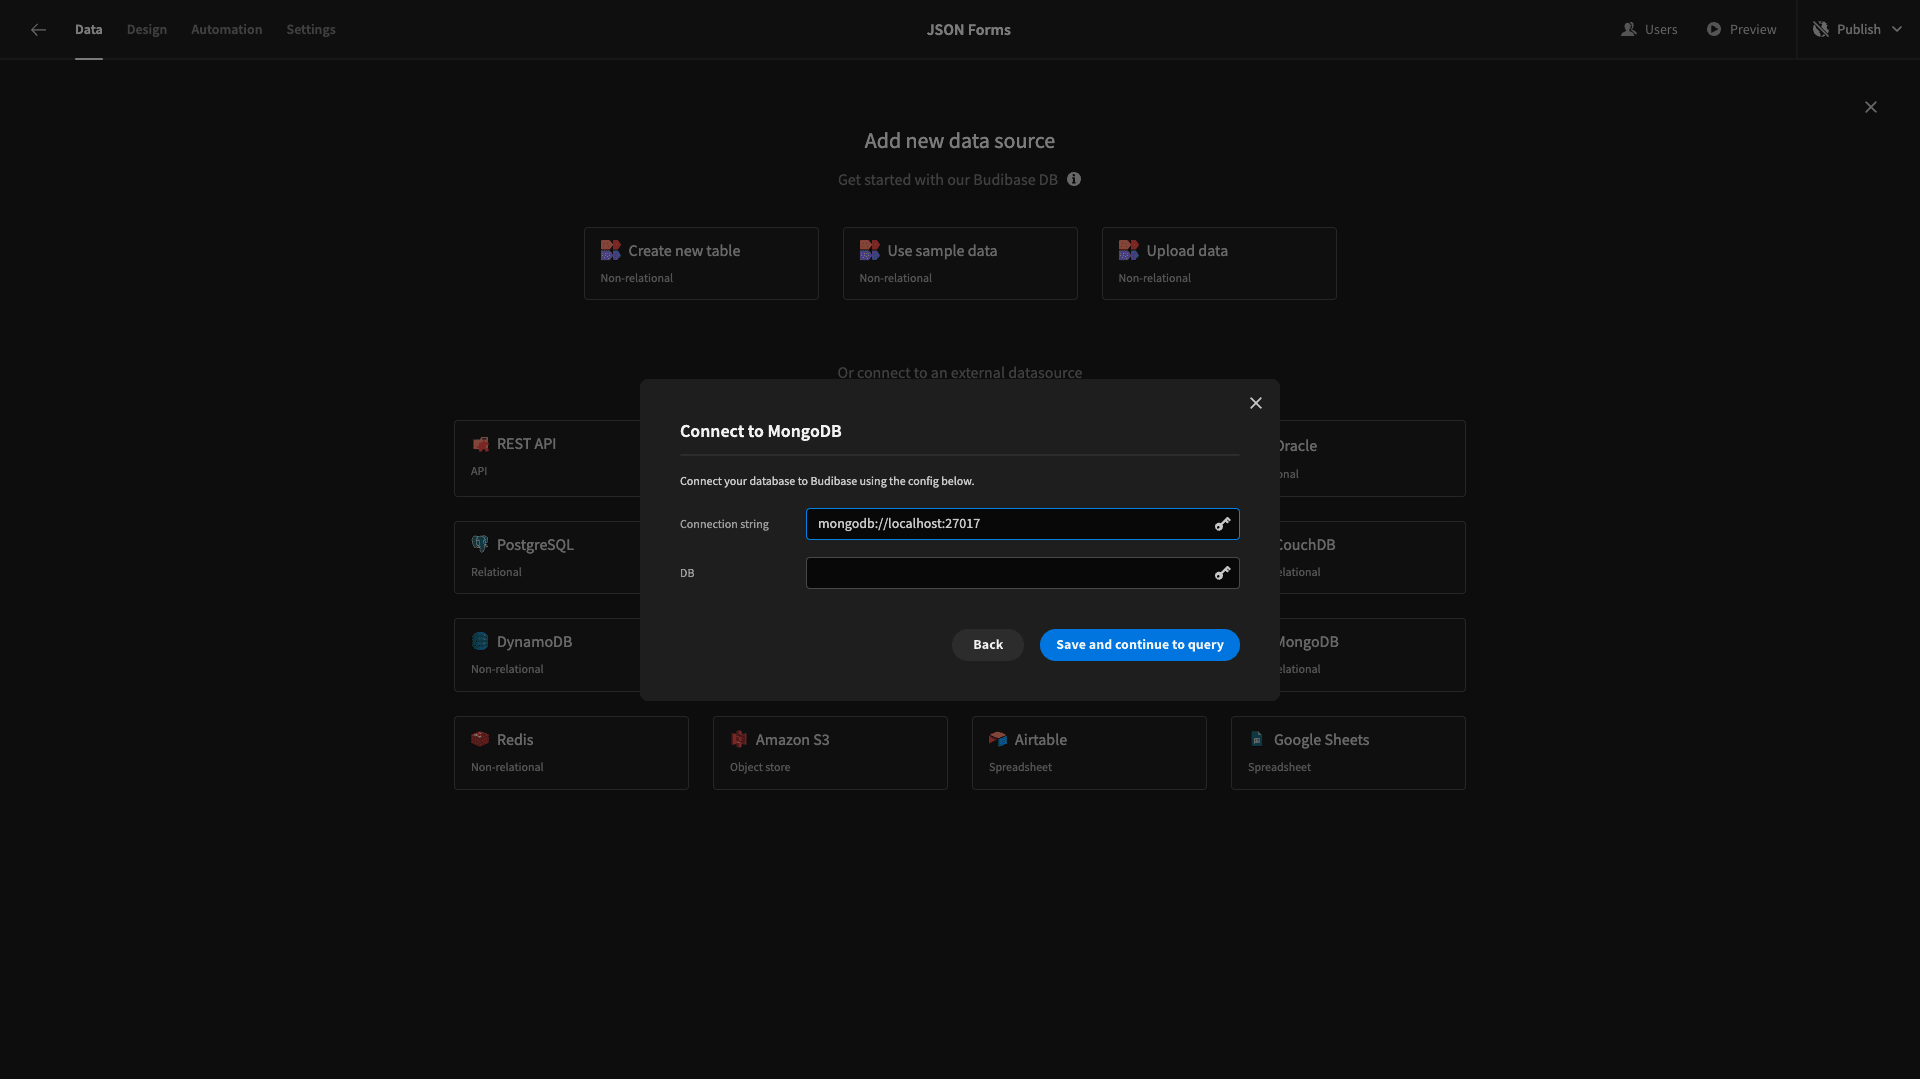Click Save and continue to query
Viewport: 1920px width, 1079px height.
1140,645
